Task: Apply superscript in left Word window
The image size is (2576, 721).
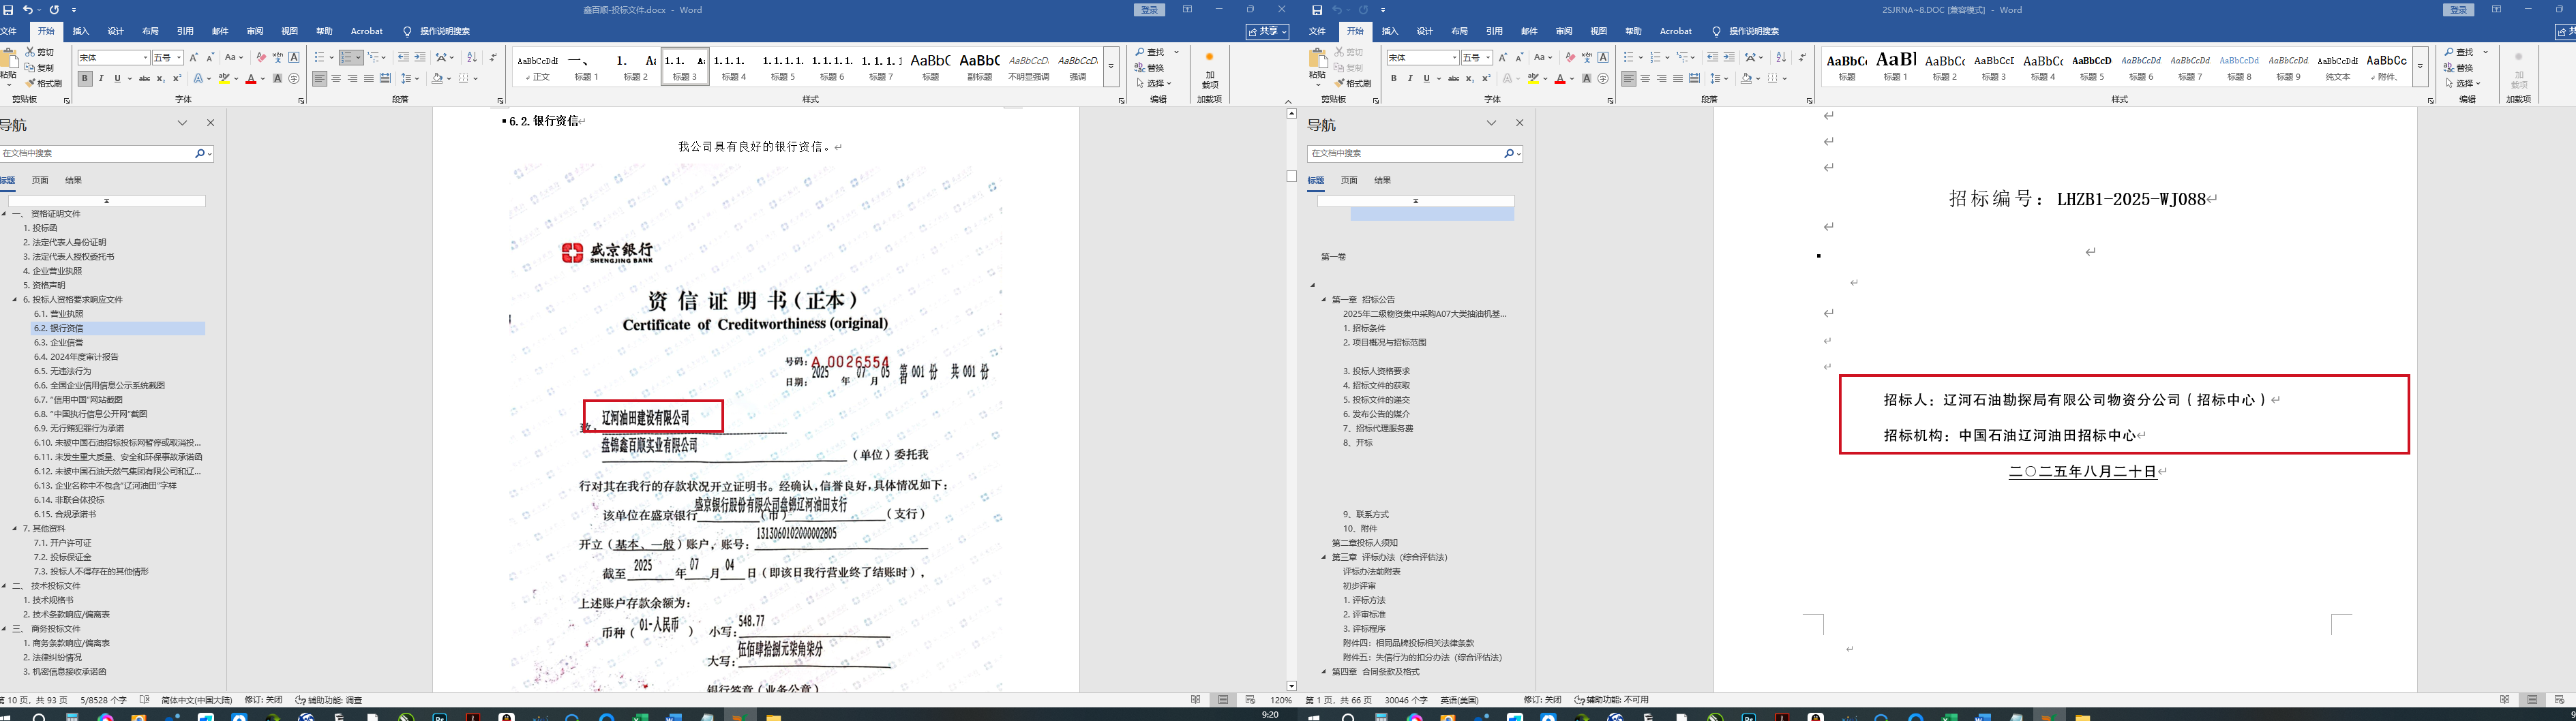Action: 177,79
